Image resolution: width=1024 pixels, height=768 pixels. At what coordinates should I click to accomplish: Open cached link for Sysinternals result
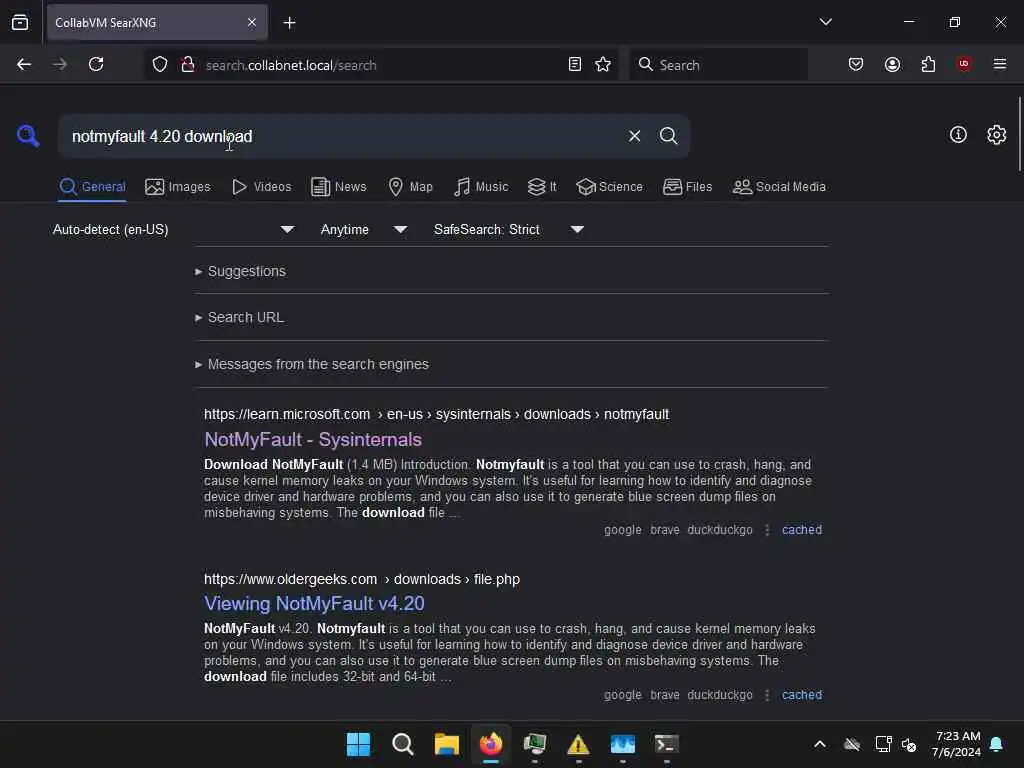coord(802,530)
